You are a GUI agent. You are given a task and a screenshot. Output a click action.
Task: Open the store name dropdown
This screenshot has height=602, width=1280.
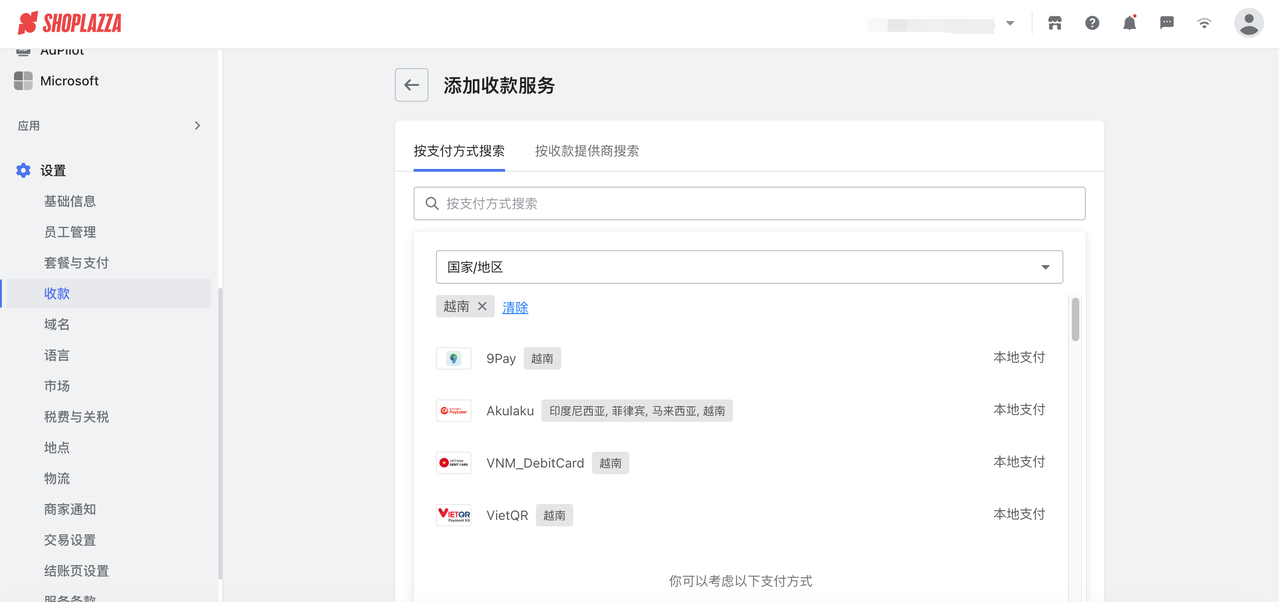(940, 22)
